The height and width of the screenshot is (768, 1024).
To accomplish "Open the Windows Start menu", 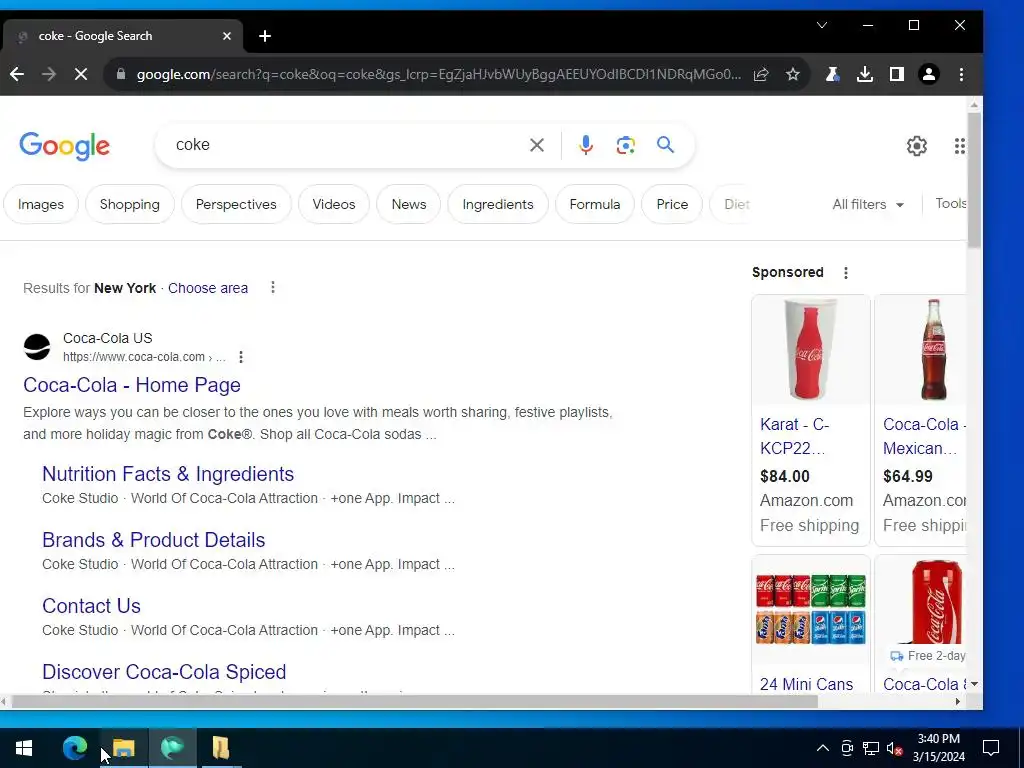I will click(24, 748).
